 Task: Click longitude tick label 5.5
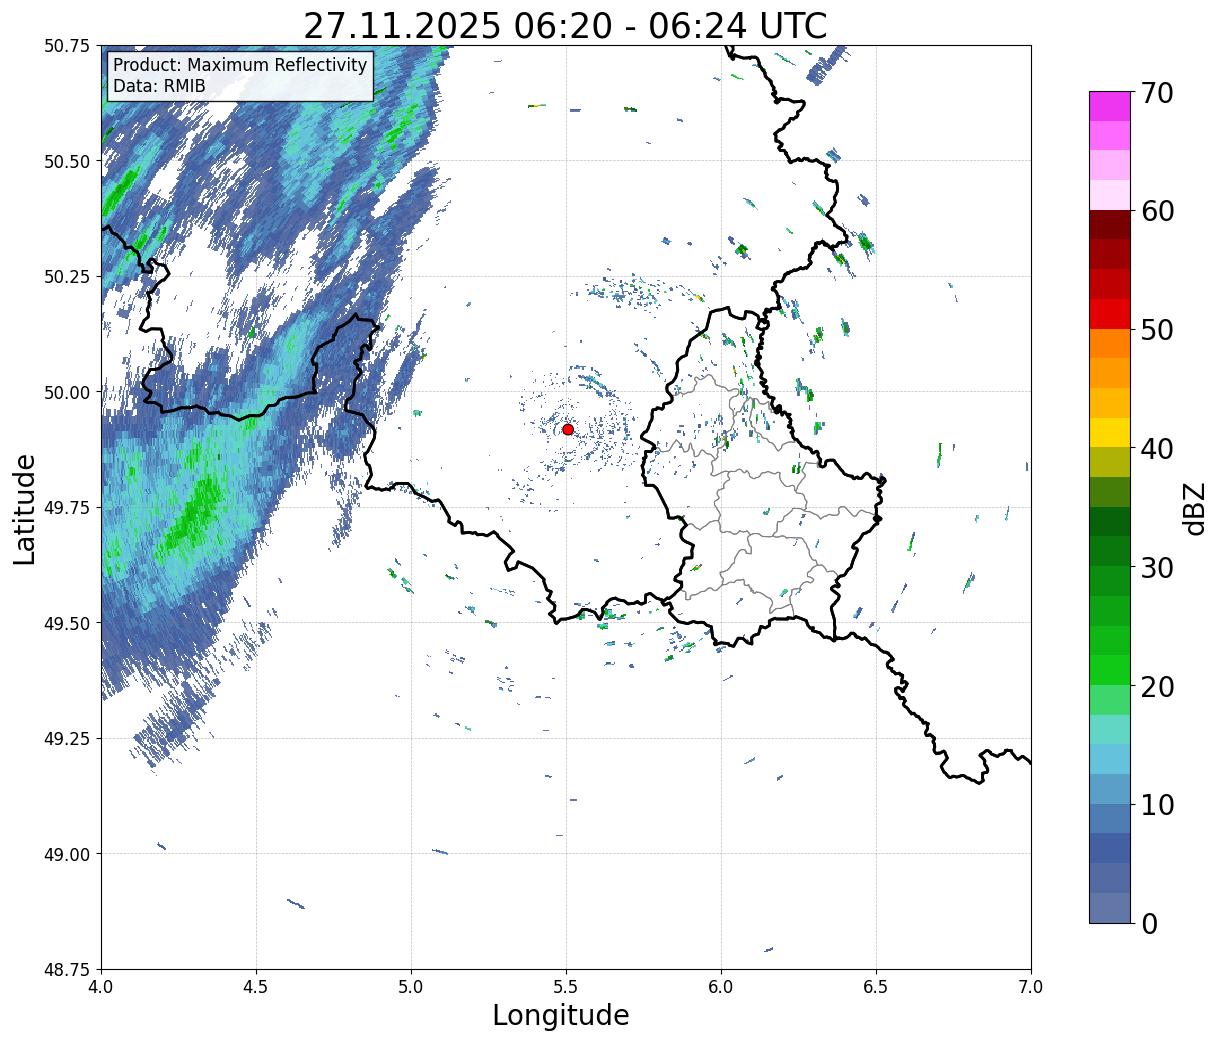coord(566,986)
